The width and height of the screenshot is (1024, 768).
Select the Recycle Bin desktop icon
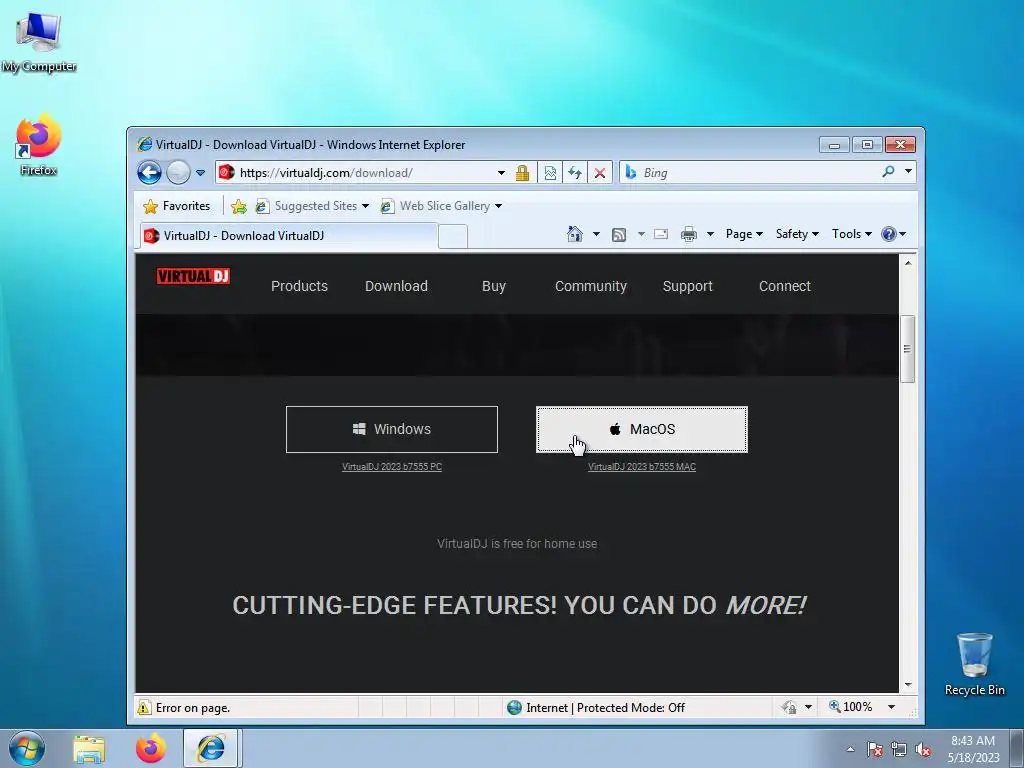click(974, 664)
